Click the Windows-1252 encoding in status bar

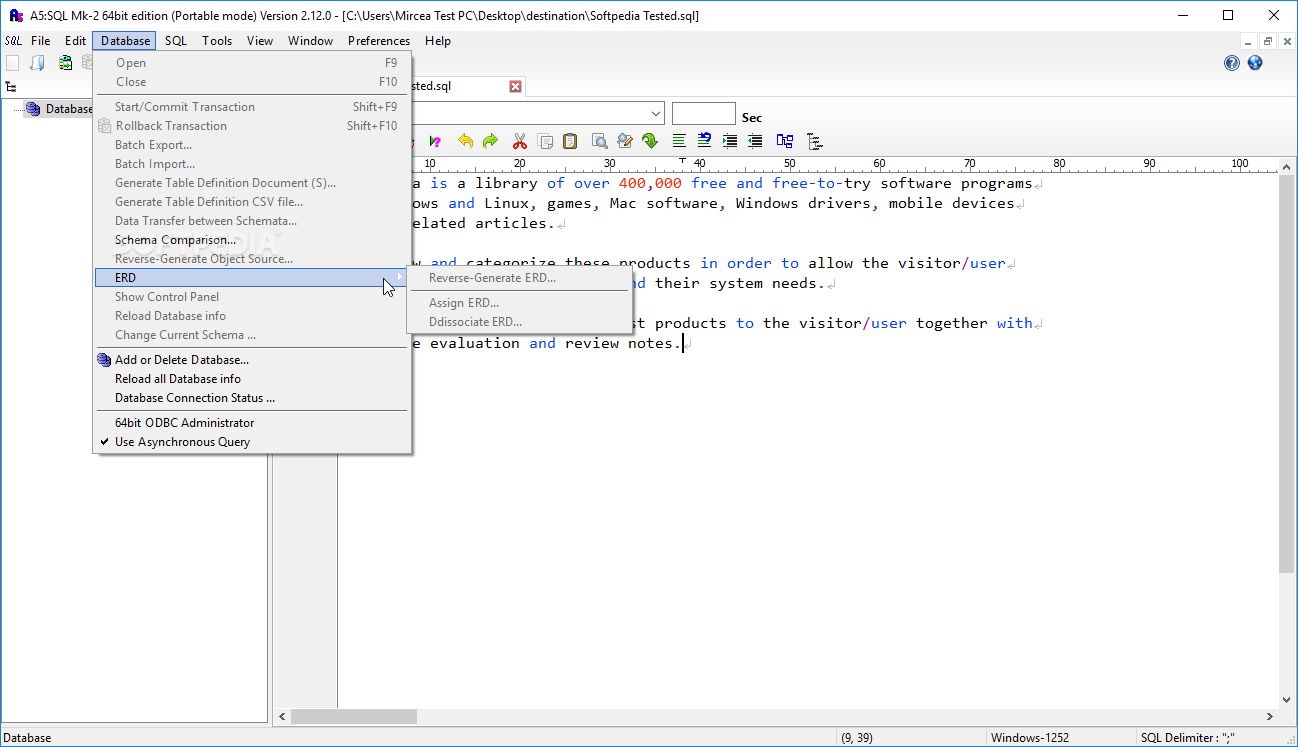pyautogui.click(x=1029, y=738)
